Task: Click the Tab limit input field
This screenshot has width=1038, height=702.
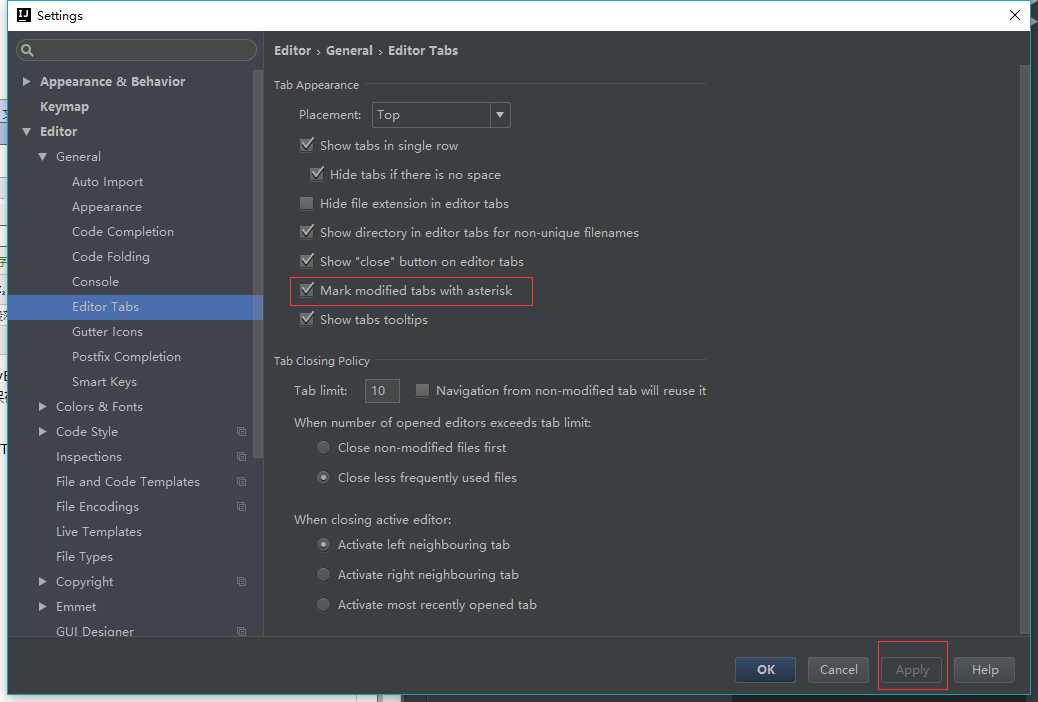Action: pos(382,391)
